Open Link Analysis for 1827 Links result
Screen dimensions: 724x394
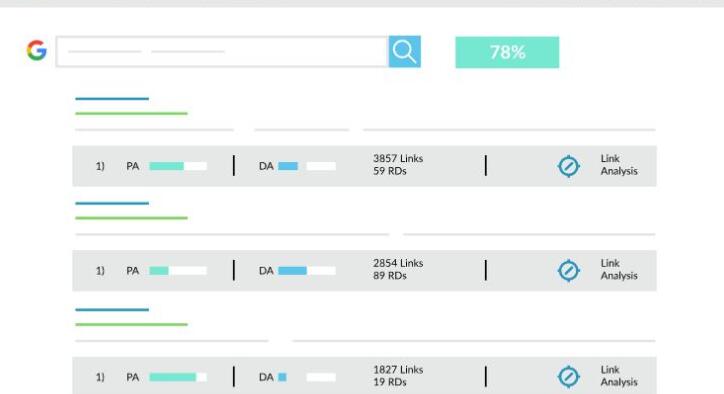pyautogui.click(x=619, y=376)
